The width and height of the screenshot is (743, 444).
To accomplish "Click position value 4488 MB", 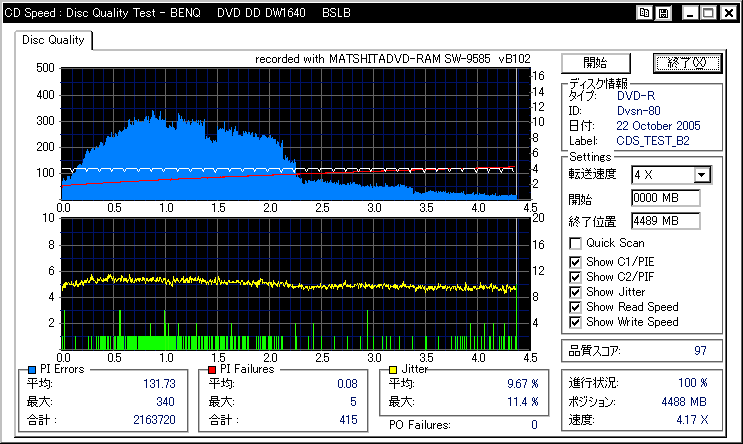I will point(684,402).
